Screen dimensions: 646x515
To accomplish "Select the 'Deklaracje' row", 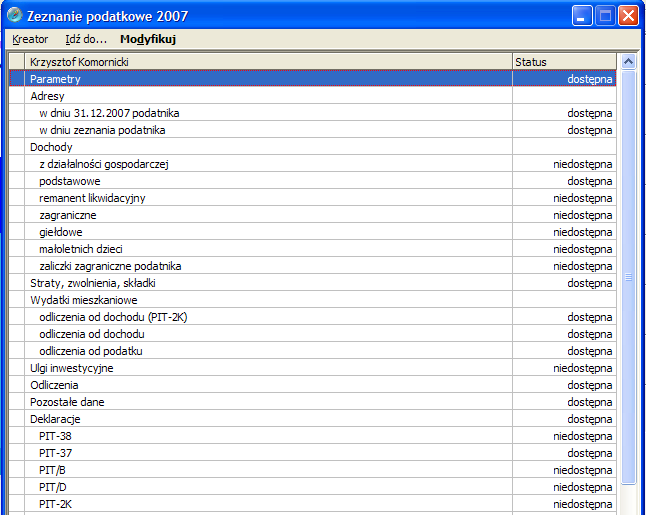I will (313, 419).
